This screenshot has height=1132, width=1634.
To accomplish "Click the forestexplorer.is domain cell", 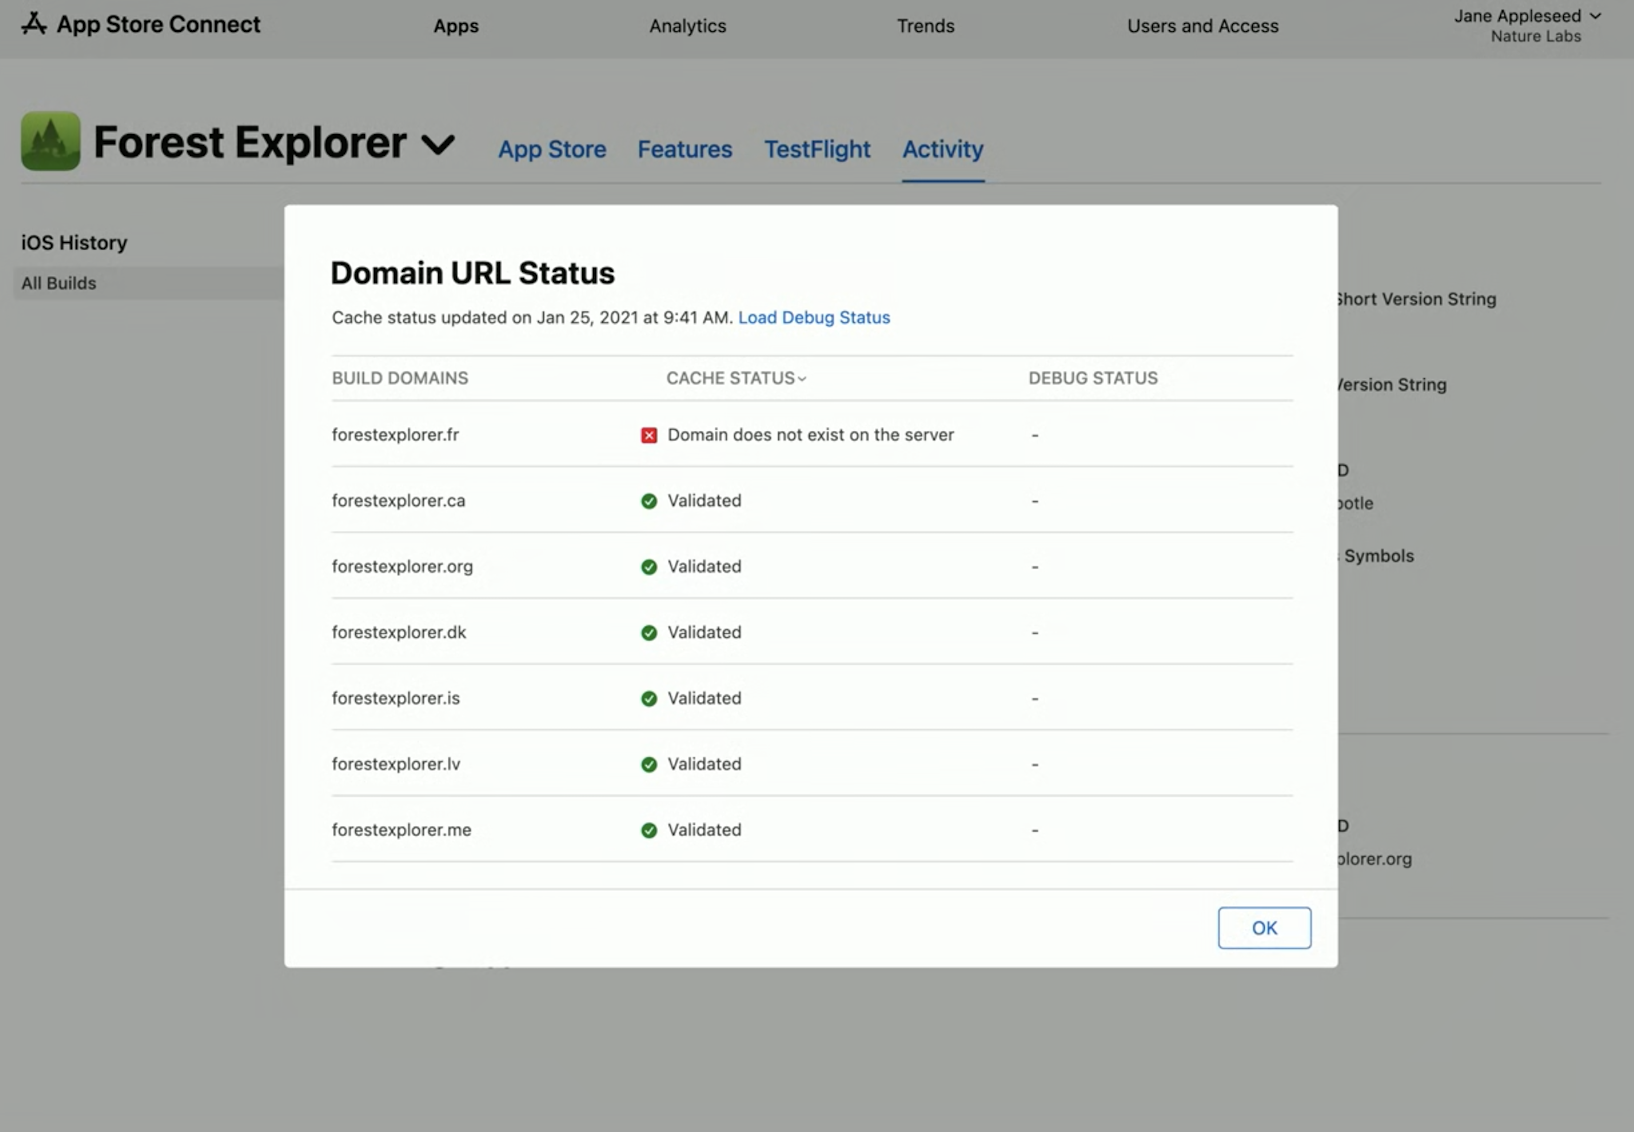I will pyautogui.click(x=396, y=699).
